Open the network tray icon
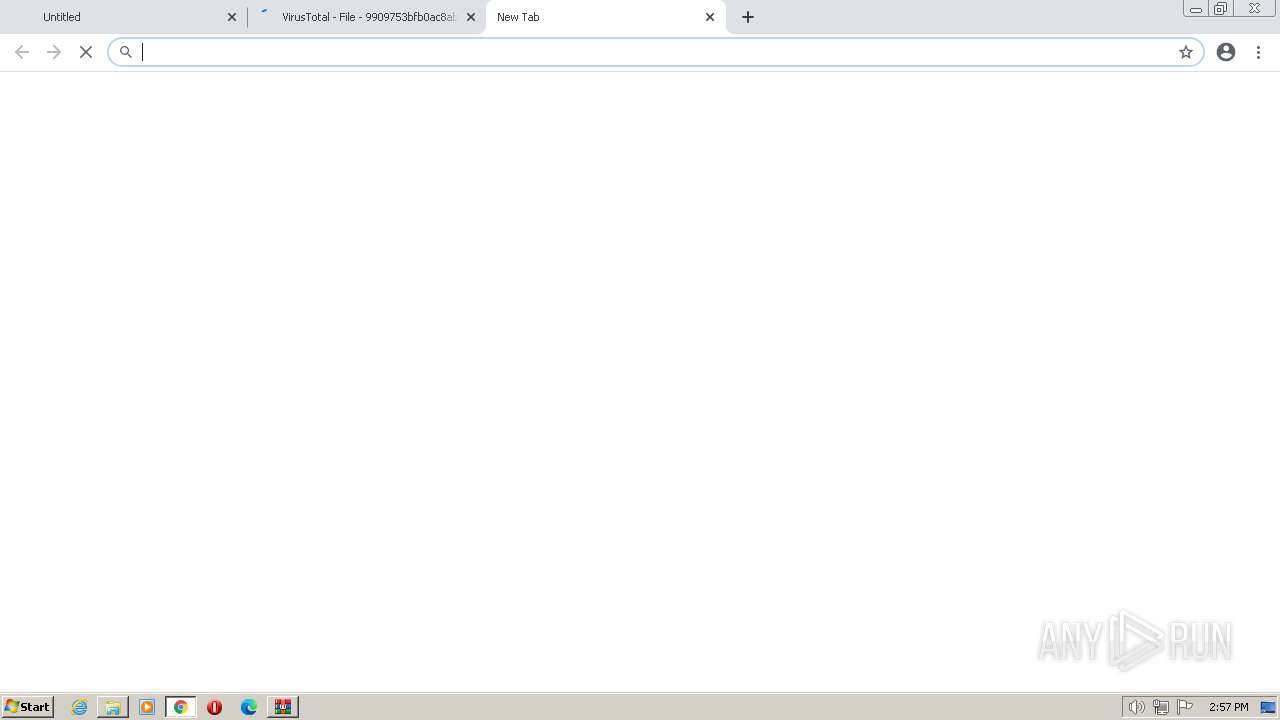Screen dimensions: 1280x720 pos(1161,707)
